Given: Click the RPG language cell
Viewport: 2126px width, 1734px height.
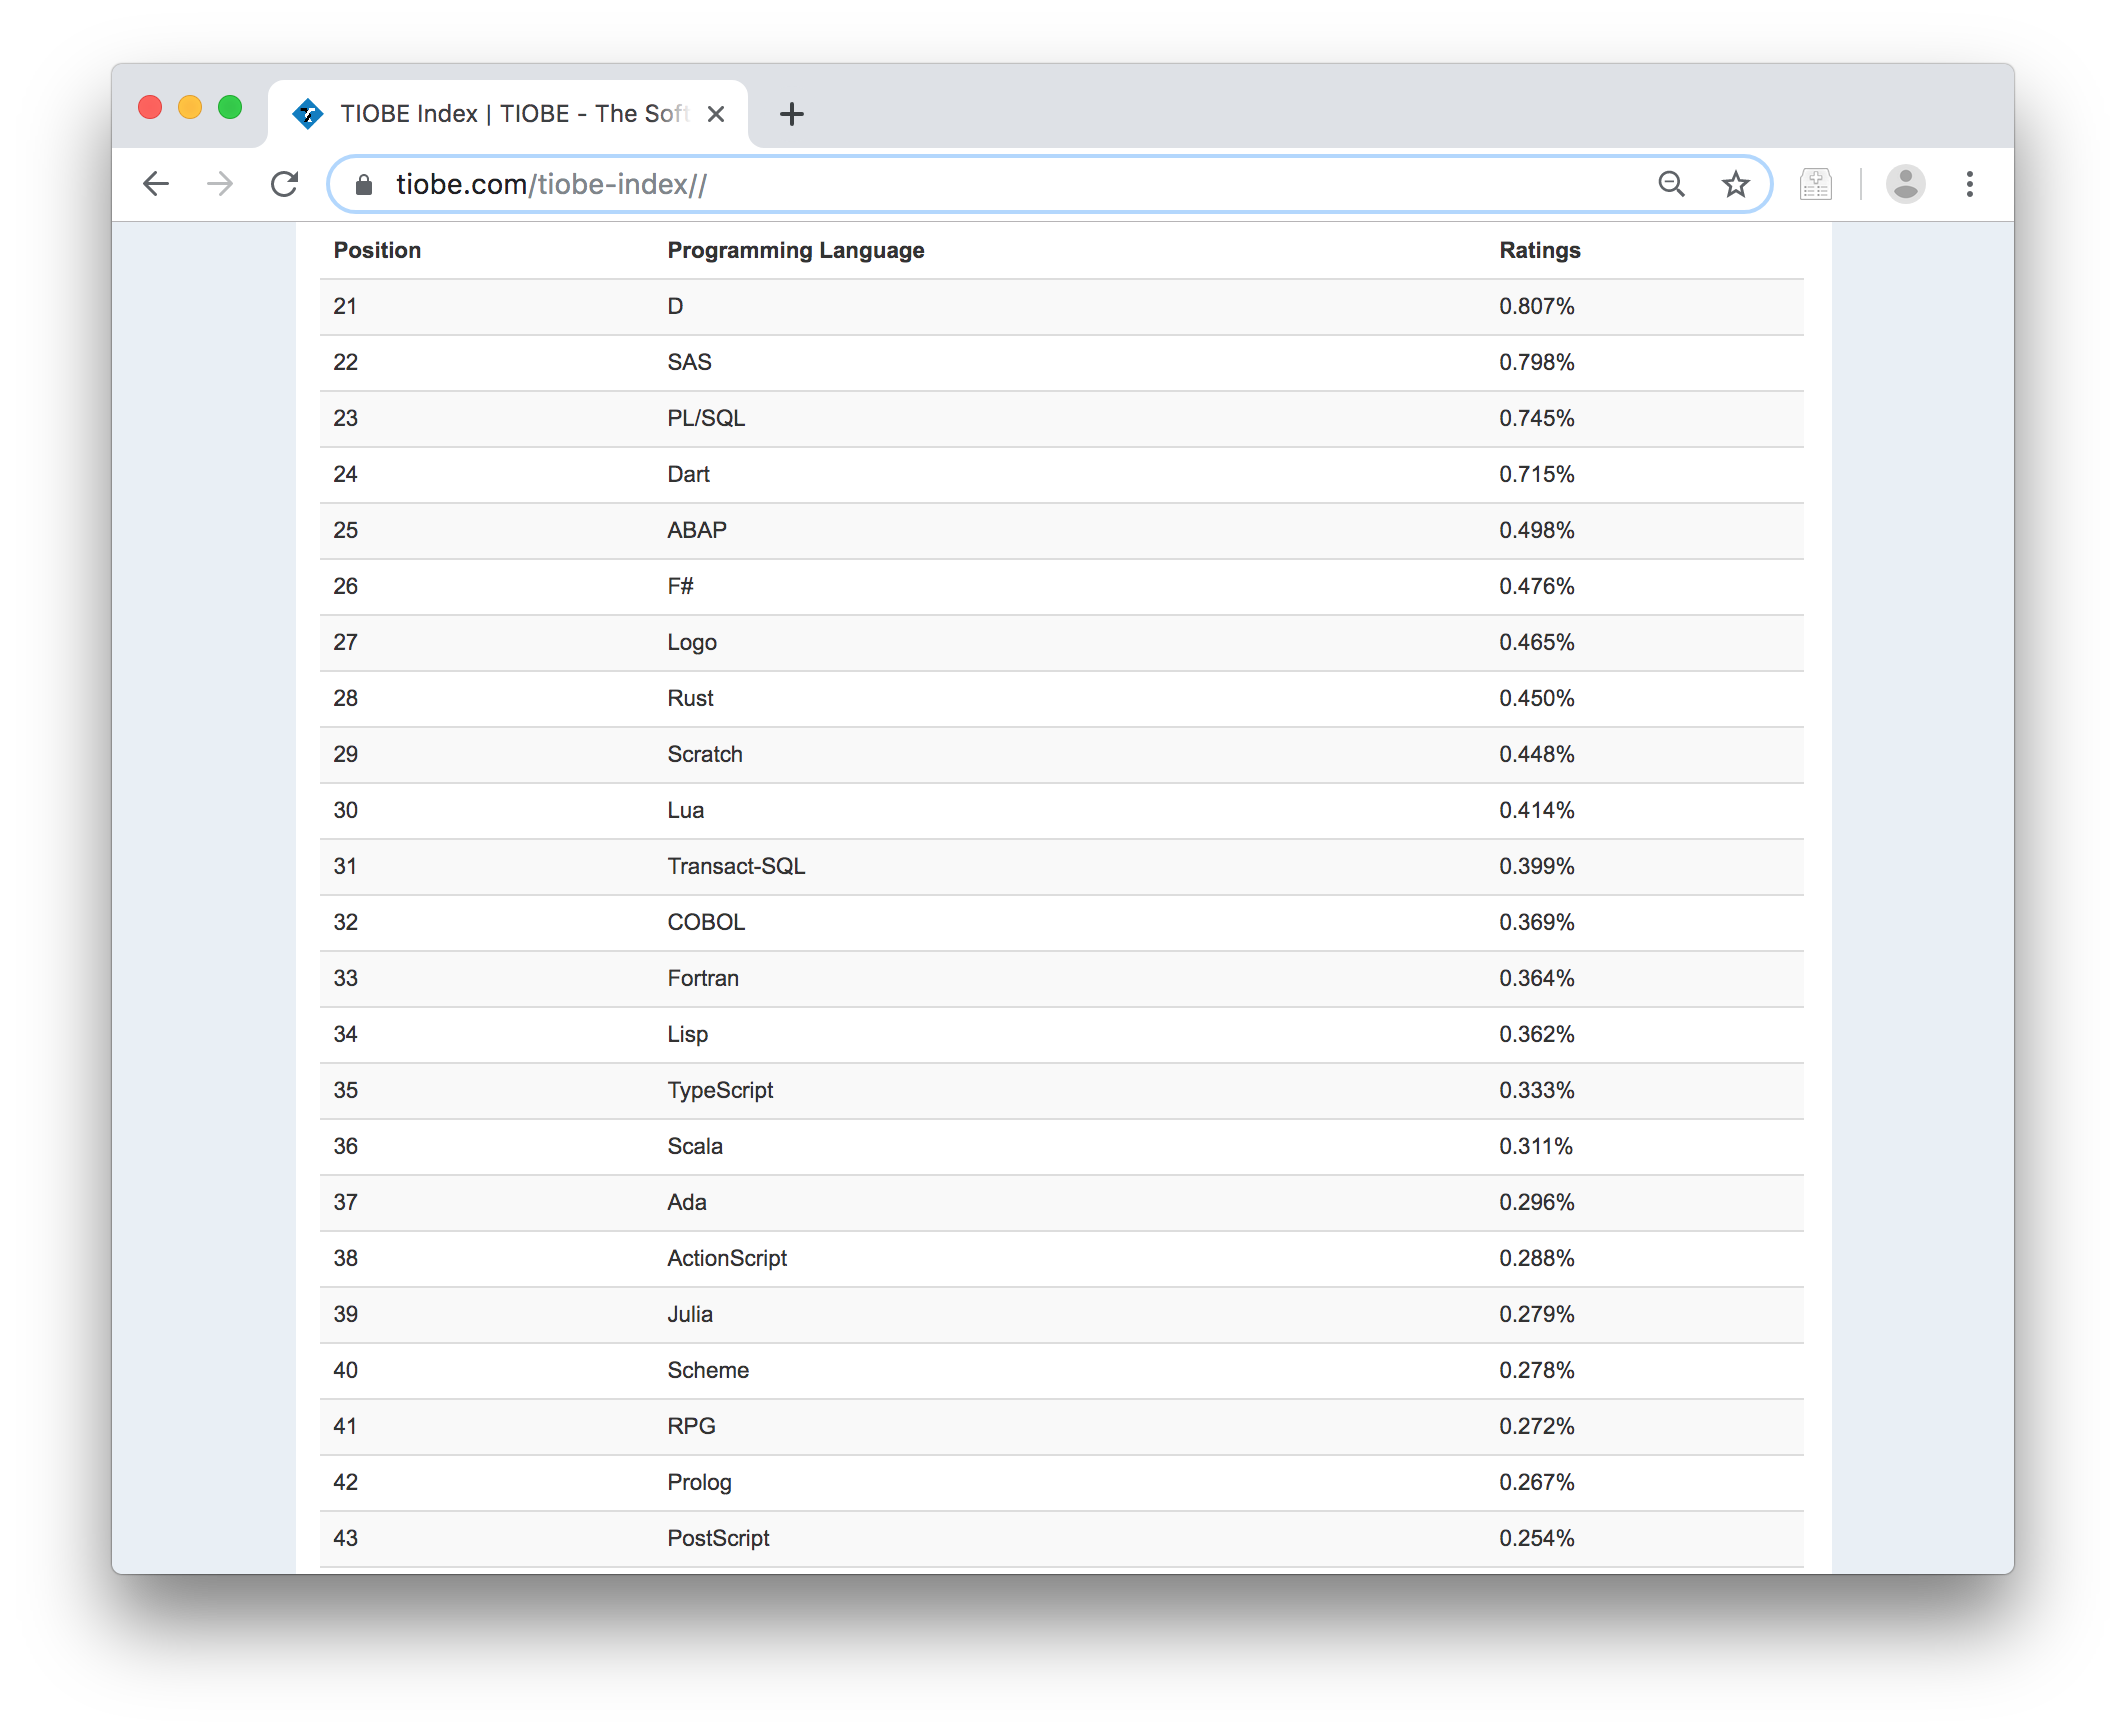Looking at the screenshot, I should 692,1426.
